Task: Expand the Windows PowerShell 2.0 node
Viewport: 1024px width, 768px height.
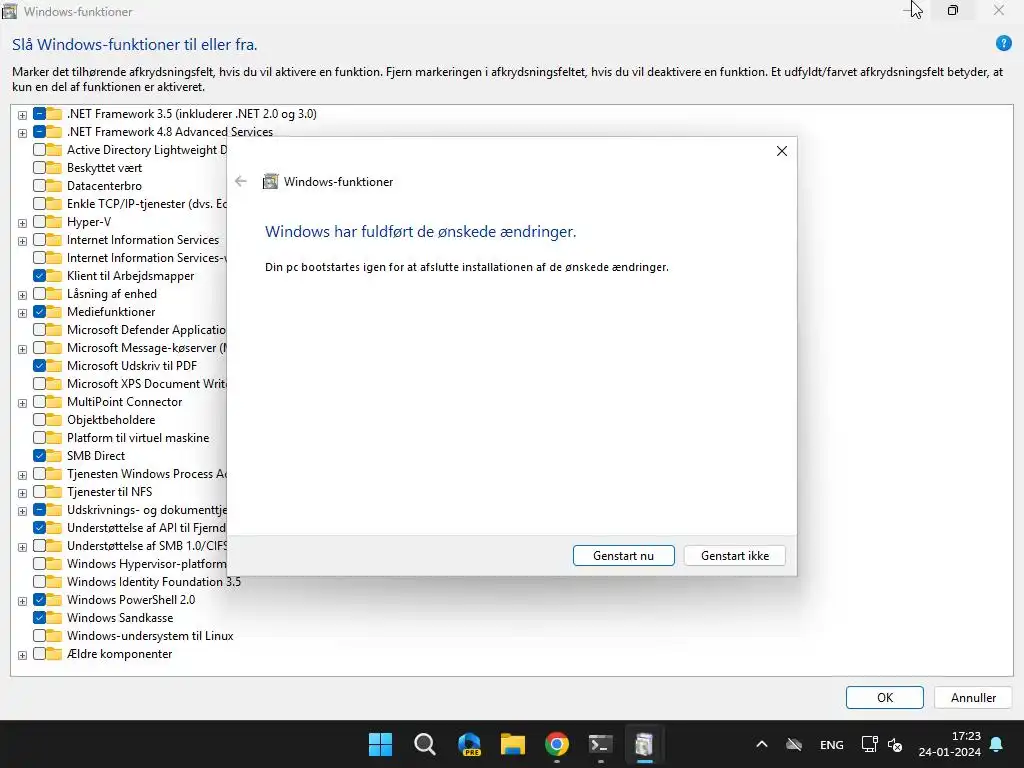Action: coord(22,601)
